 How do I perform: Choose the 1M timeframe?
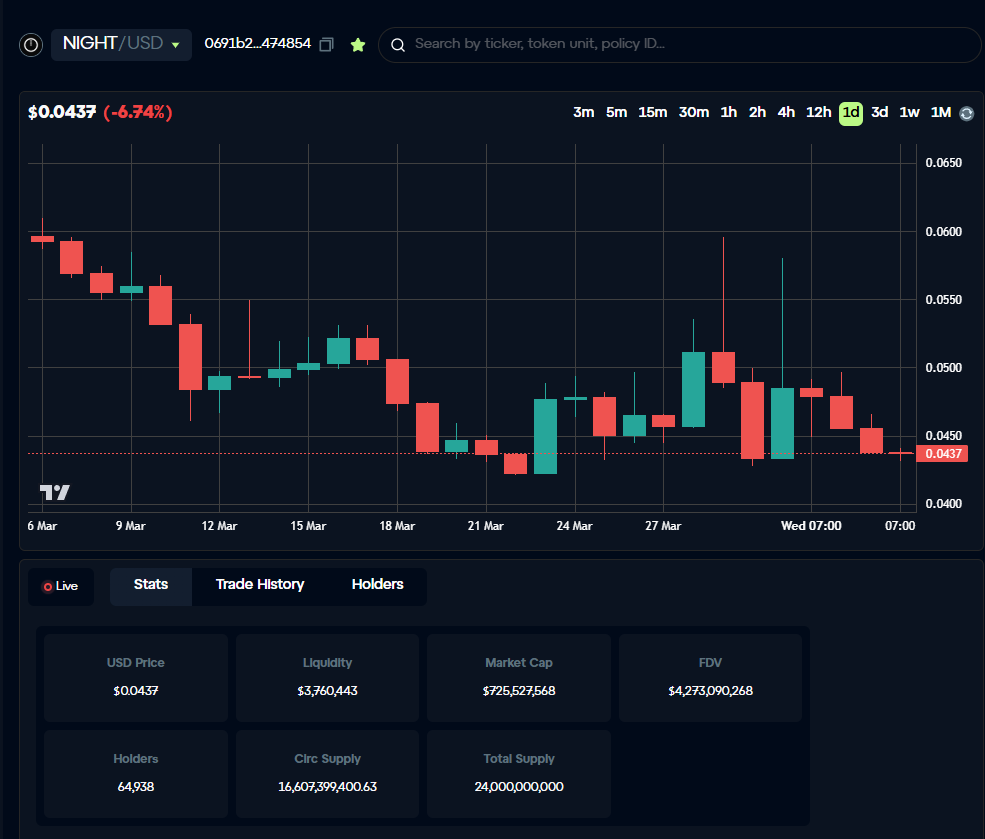(940, 112)
